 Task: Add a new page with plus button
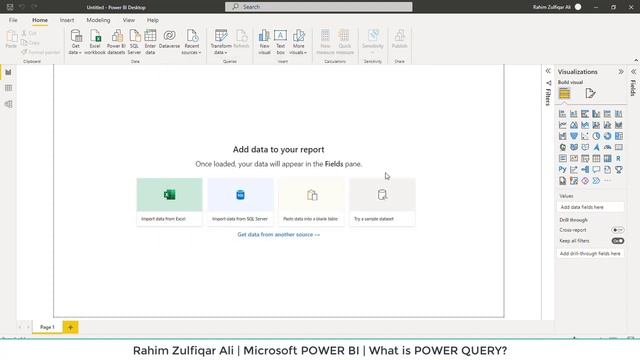coord(70,327)
